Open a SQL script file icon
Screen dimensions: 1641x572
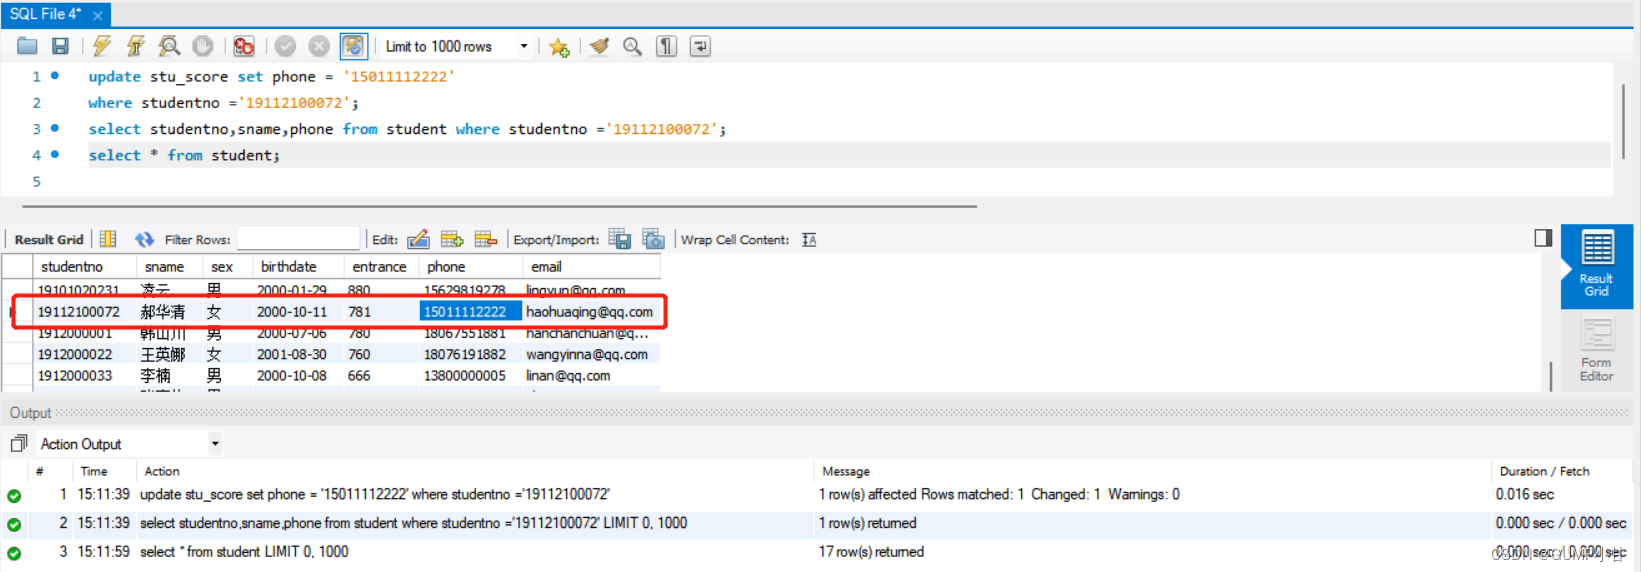28,46
